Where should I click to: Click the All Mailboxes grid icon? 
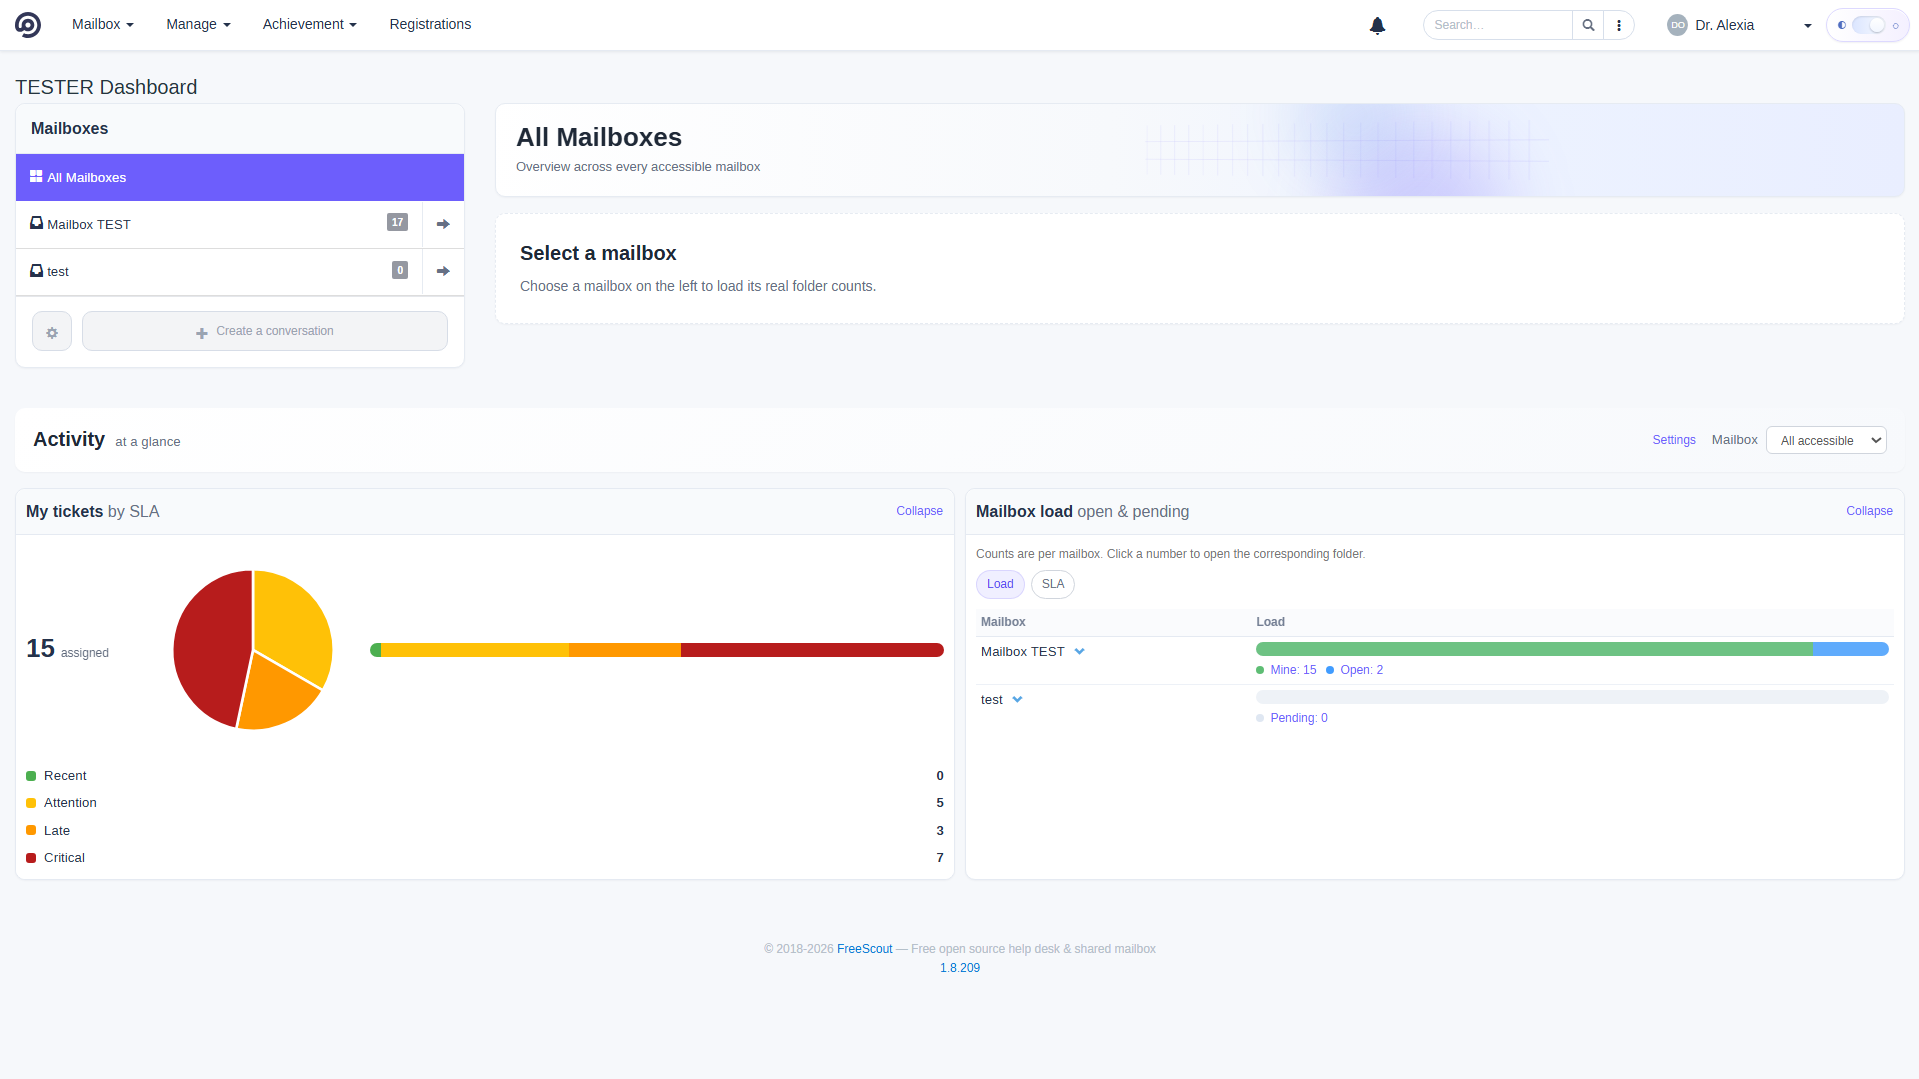(x=36, y=177)
